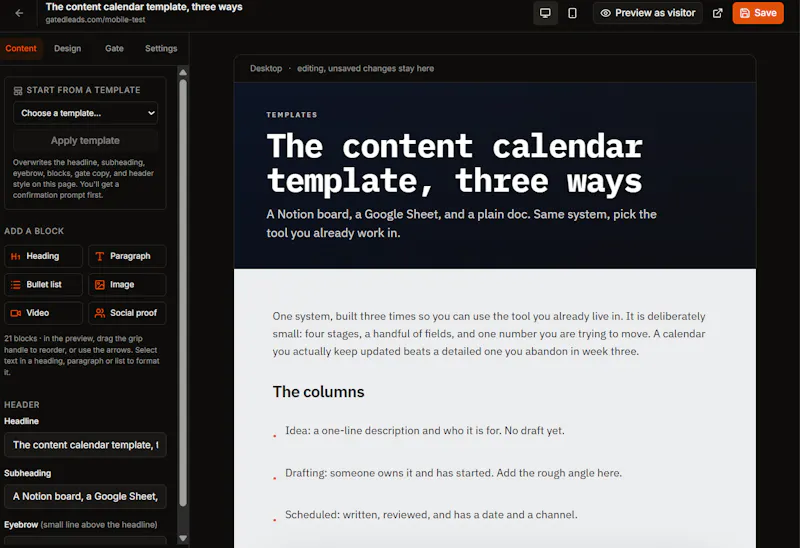Open the Choose a template dropdown
This screenshot has width=800, height=548.
[x=85, y=113]
